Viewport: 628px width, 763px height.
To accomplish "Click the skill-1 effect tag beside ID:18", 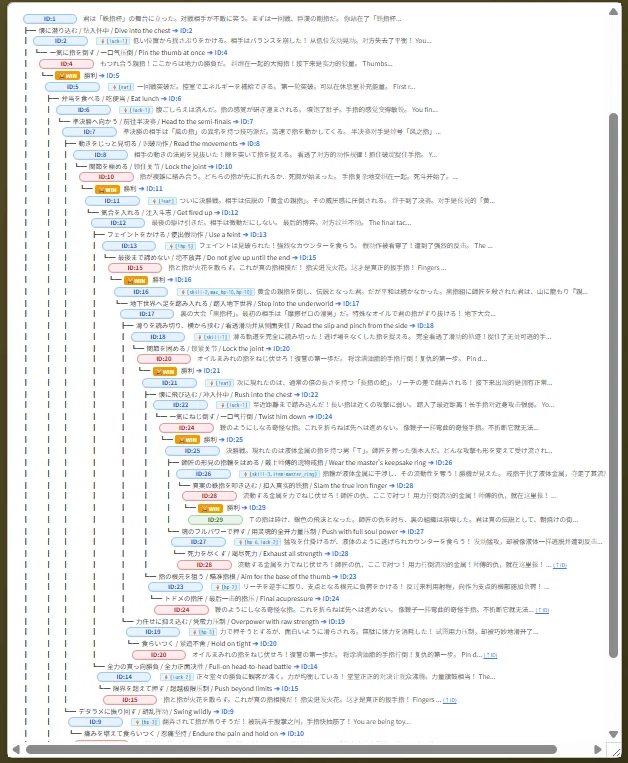I will [212, 337].
